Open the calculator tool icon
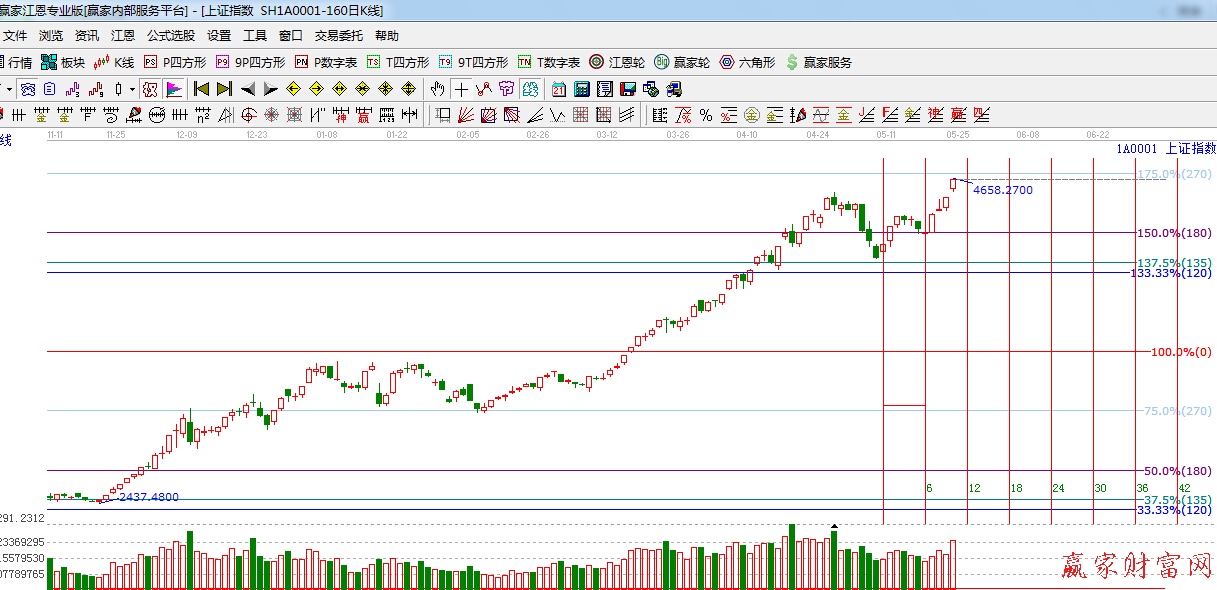 [581, 89]
